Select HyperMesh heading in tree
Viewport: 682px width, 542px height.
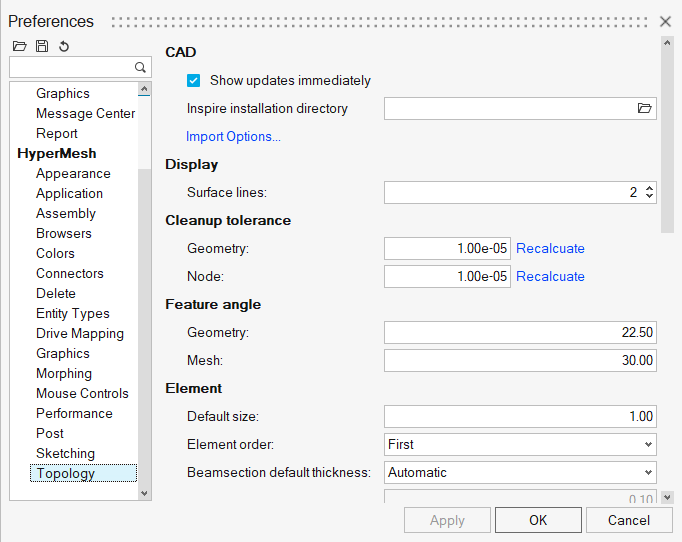click(x=57, y=154)
